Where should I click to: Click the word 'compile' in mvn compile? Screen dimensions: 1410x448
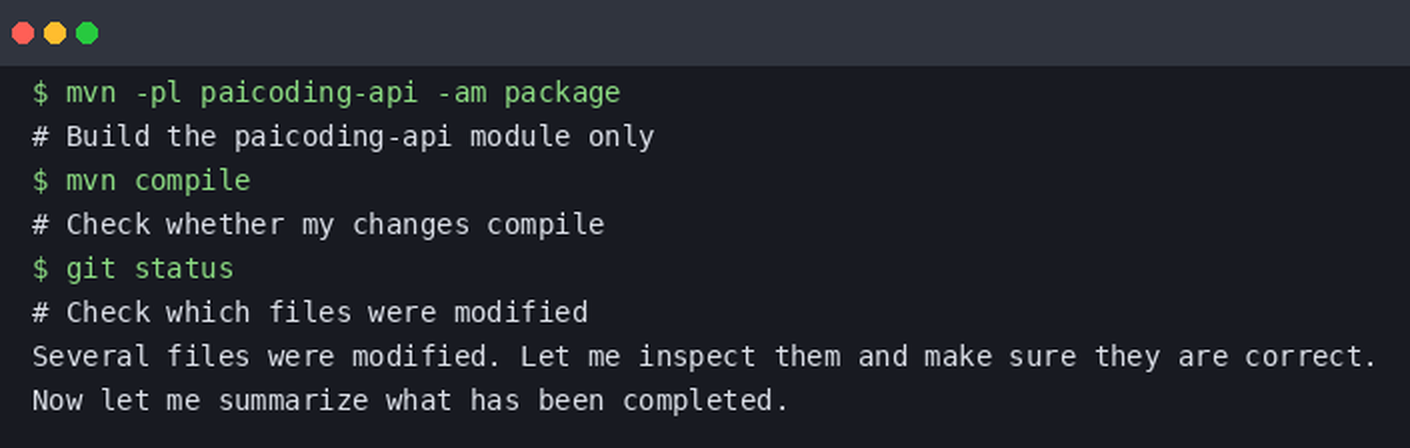[192, 182]
